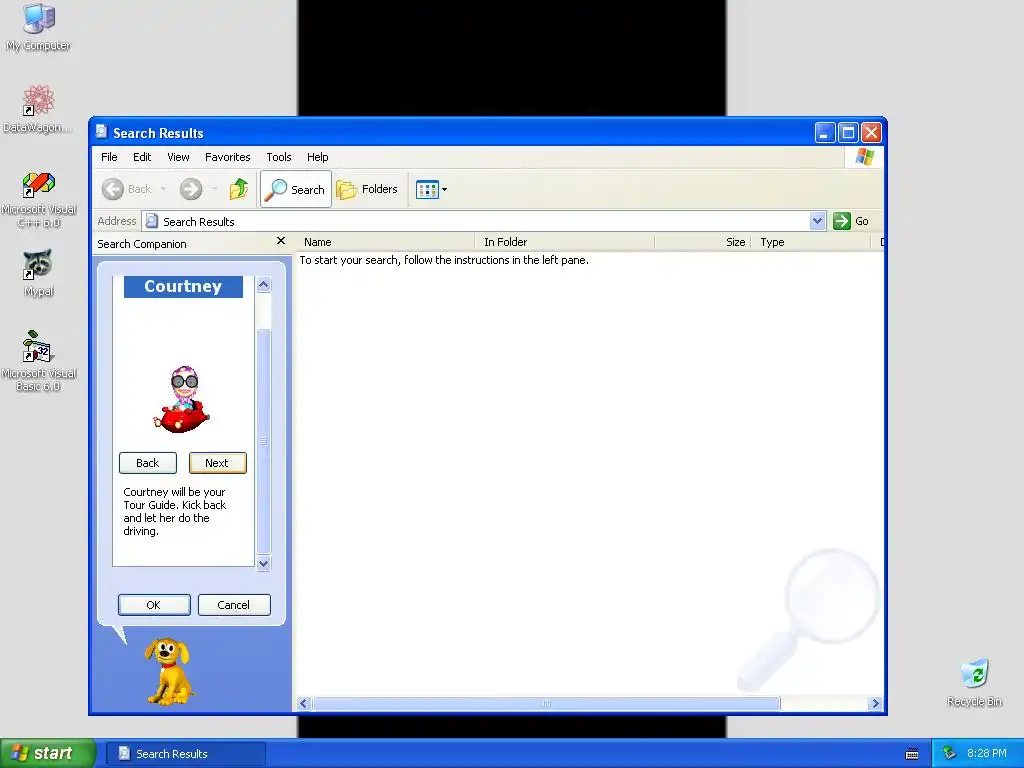This screenshot has width=1024, height=768.
Task: Click the Back character button
Action: coord(148,463)
